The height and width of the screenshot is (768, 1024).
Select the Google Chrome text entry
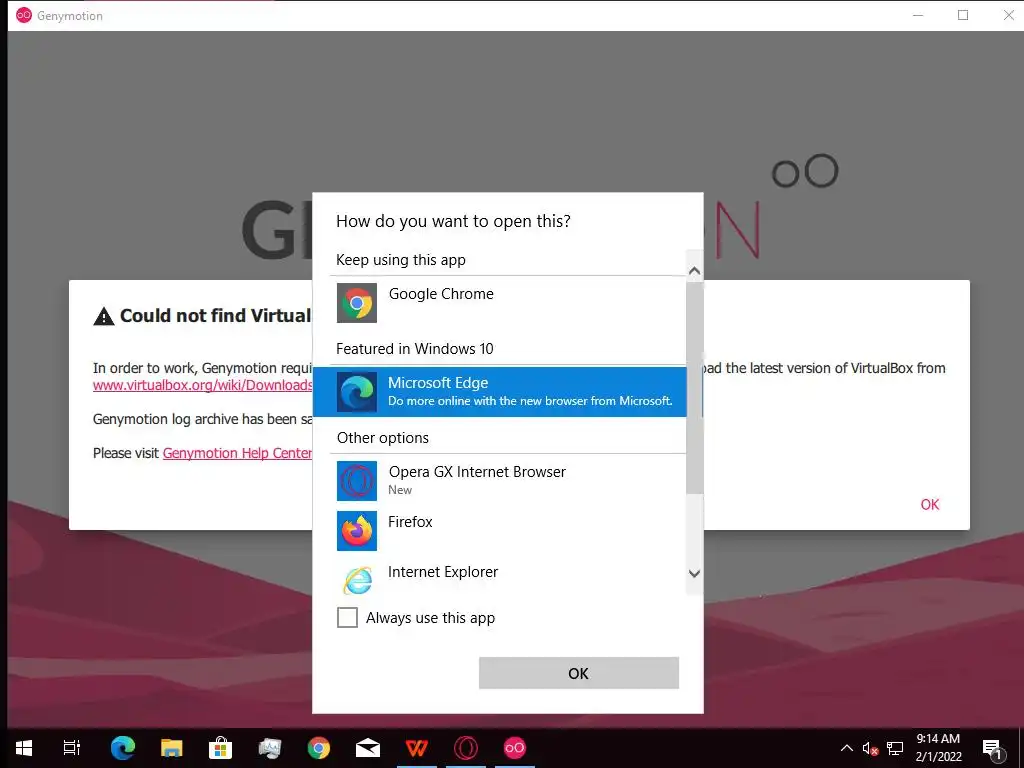(x=441, y=294)
